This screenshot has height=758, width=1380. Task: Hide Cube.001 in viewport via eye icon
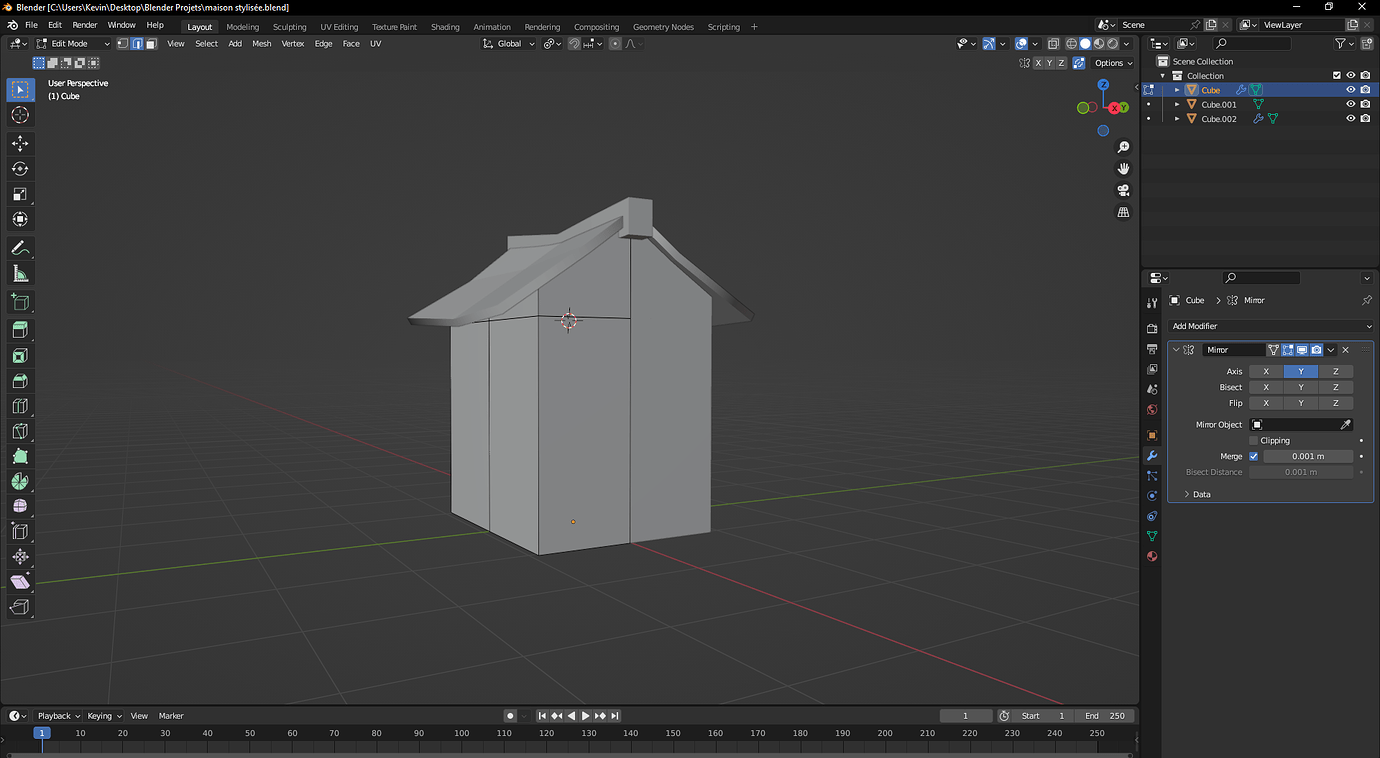click(1350, 104)
